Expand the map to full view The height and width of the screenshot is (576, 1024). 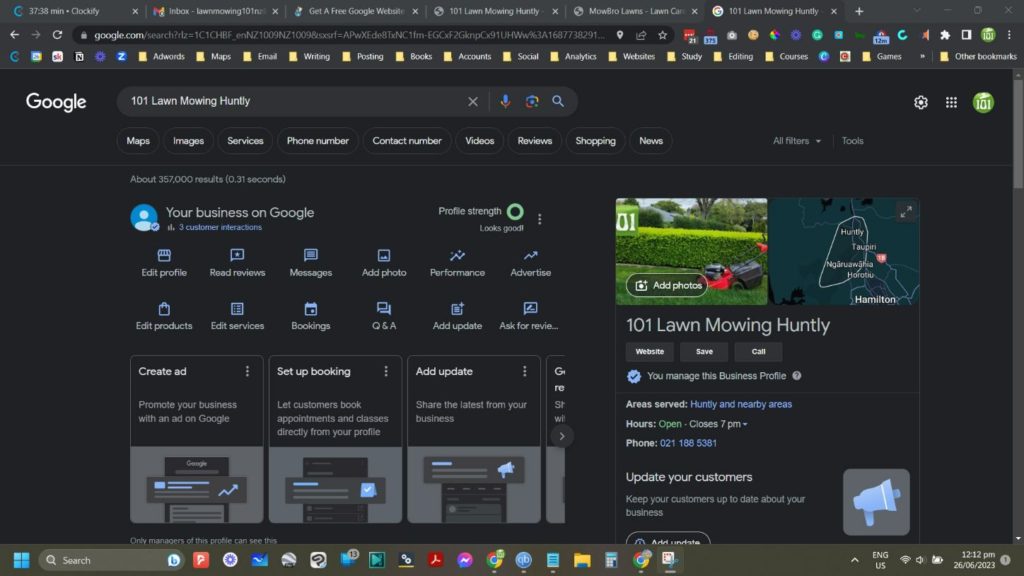coord(906,212)
